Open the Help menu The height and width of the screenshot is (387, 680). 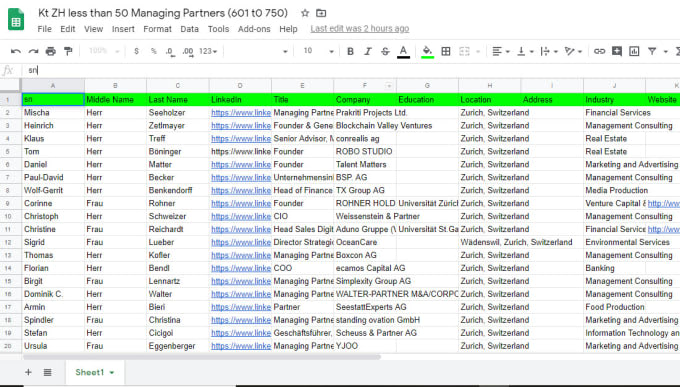point(288,29)
